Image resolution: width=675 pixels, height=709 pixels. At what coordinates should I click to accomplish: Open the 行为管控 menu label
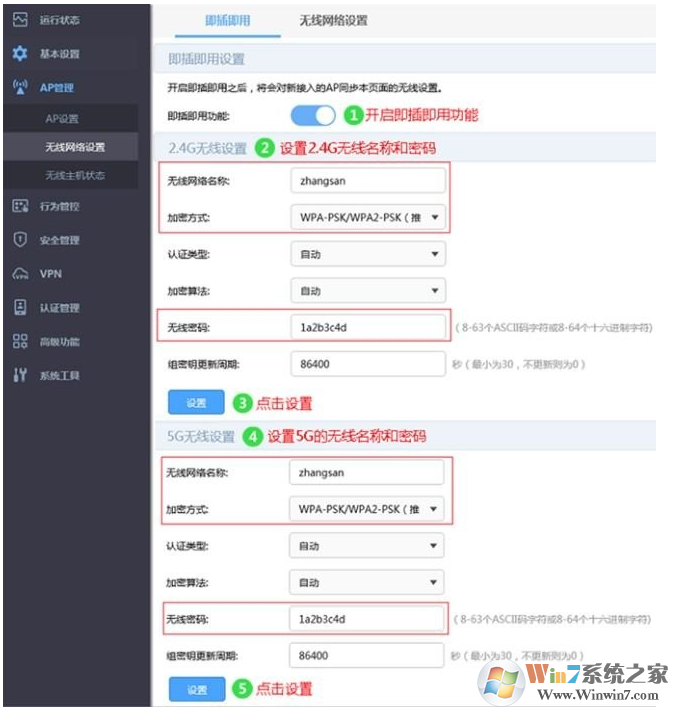(60, 207)
